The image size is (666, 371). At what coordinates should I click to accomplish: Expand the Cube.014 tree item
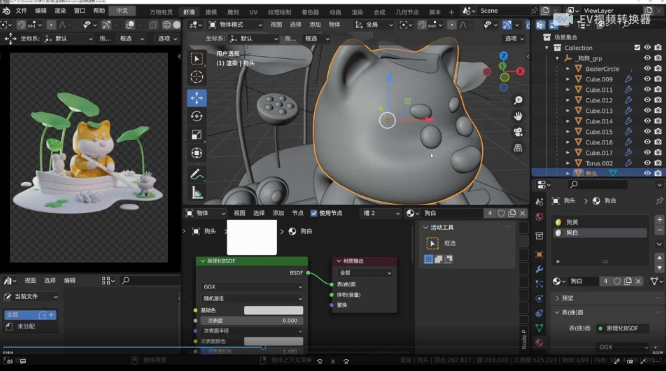tap(568, 121)
